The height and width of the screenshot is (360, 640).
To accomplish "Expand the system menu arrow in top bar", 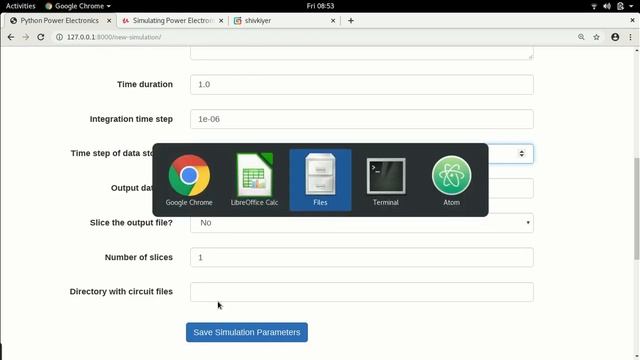I will [631, 6].
